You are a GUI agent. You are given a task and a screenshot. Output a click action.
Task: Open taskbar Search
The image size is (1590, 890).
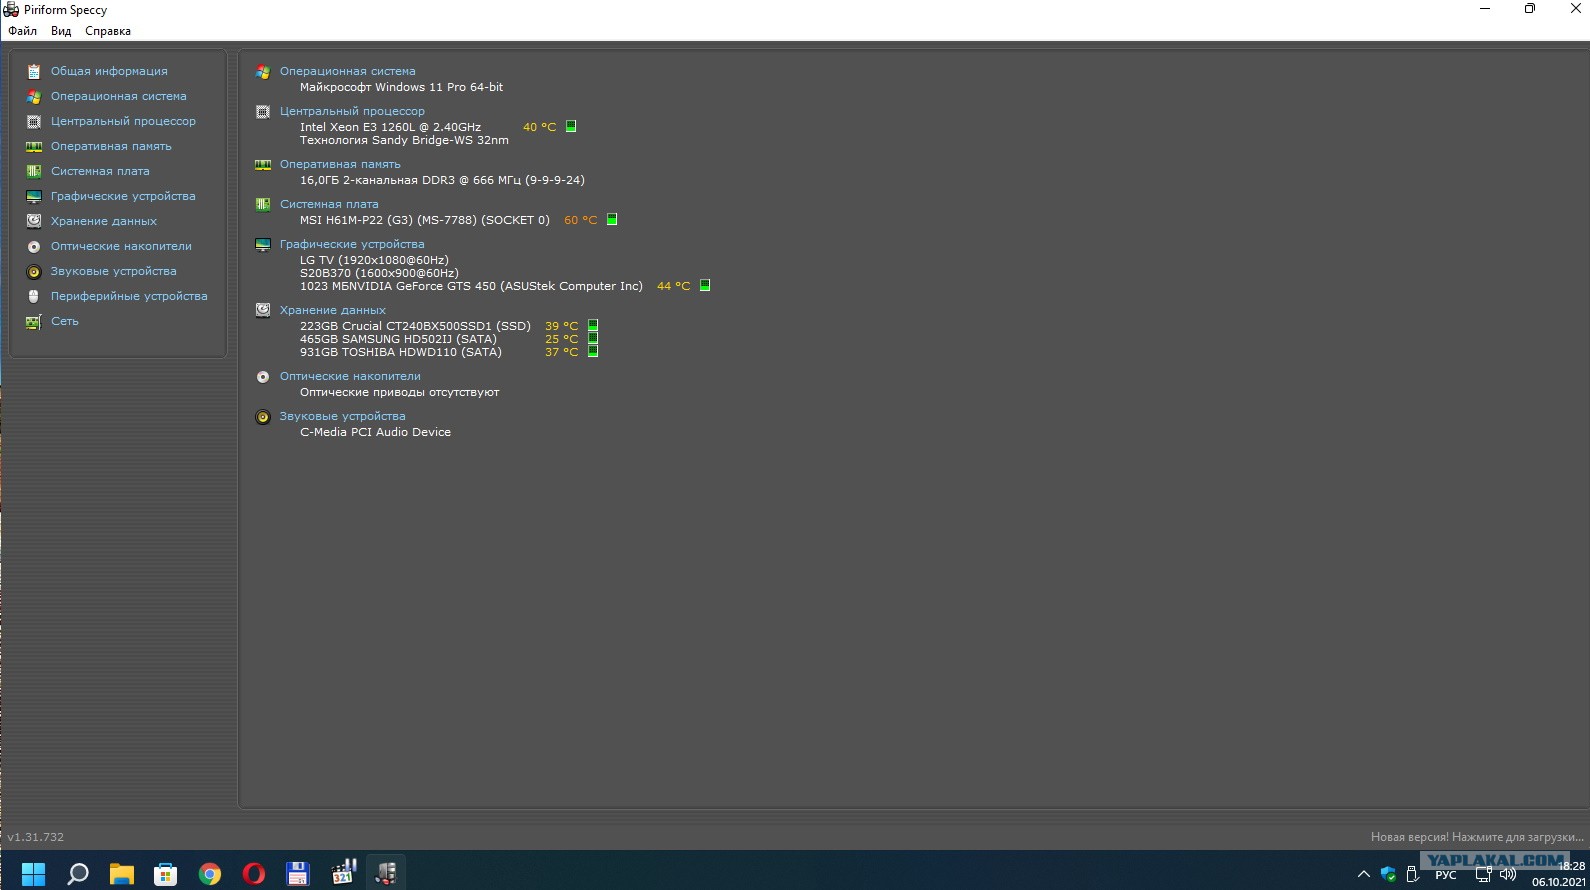click(77, 873)
